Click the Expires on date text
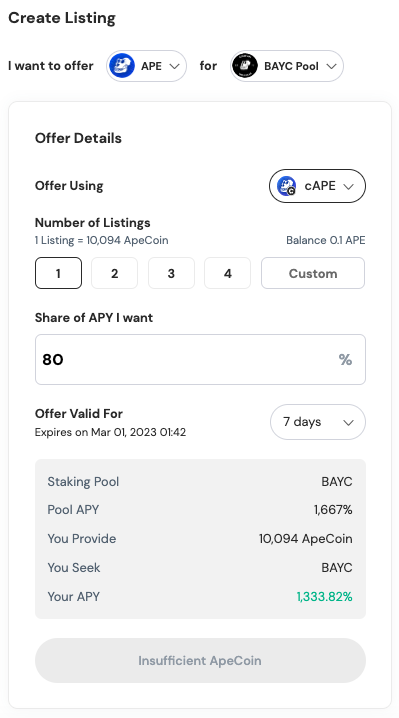Image resolution: width=399 pixels, height=718 pixels. [110, 432]
